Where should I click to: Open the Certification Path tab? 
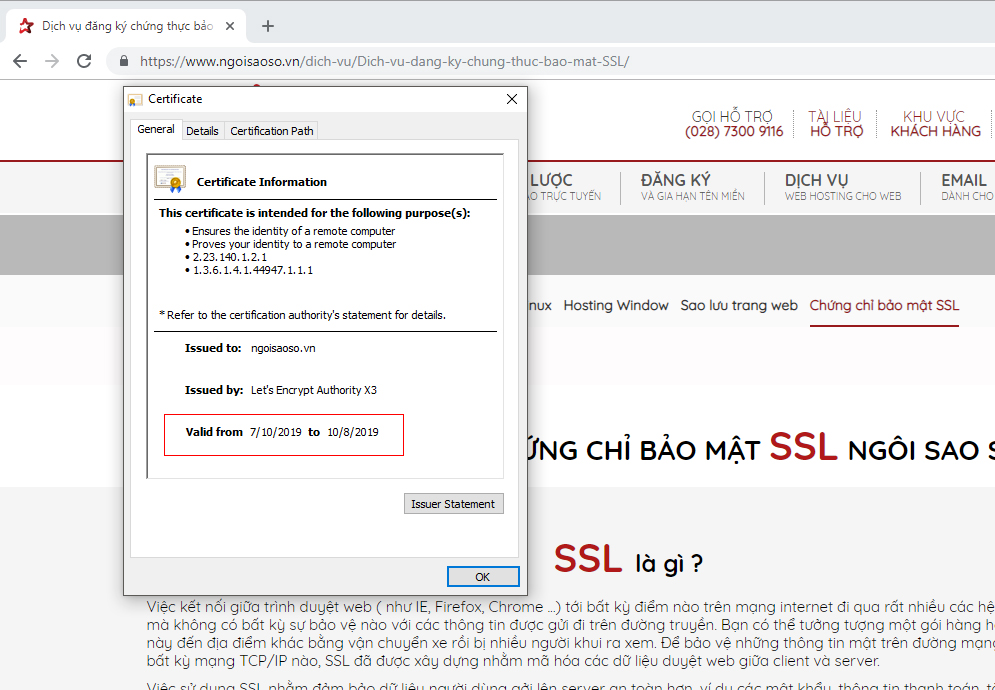coord(272,131)
